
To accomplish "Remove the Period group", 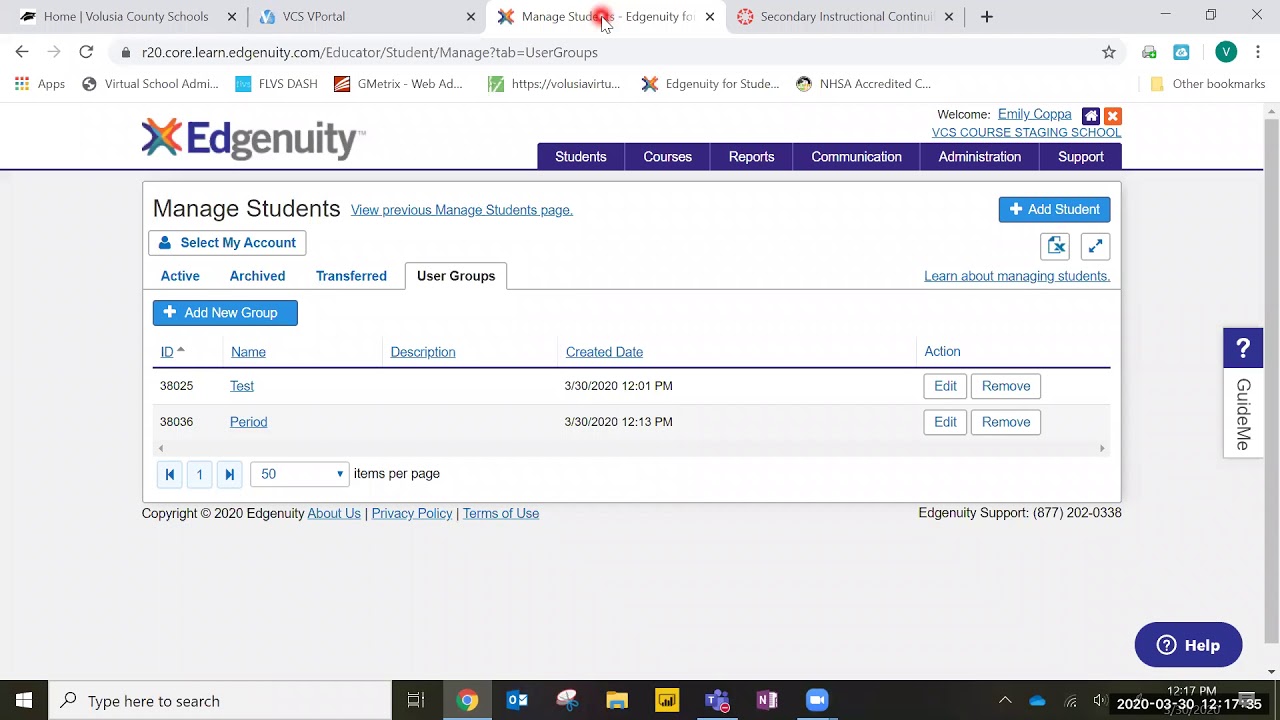I will pyautogui.click(x=1006, y=422).
